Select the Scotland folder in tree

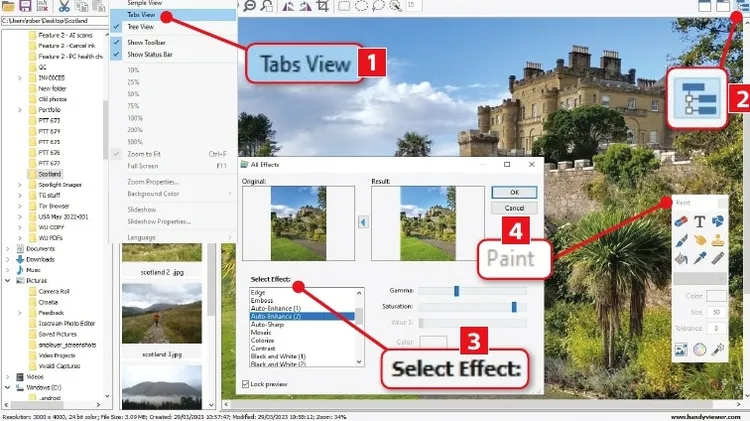50,174
